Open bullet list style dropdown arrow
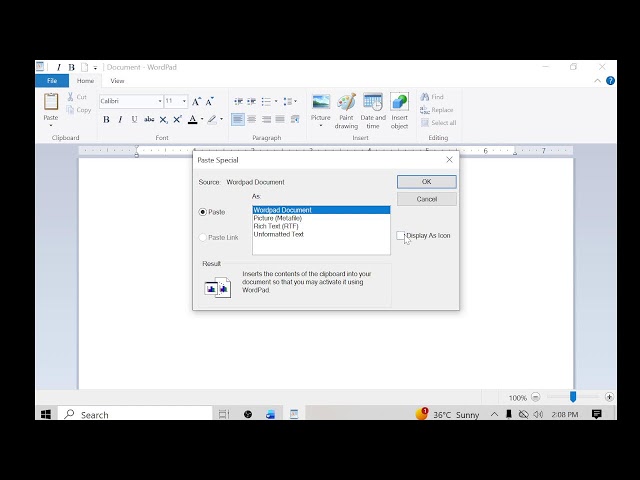Image resolution: width=640 pixels, height=480 pixels. pos(276,101)
